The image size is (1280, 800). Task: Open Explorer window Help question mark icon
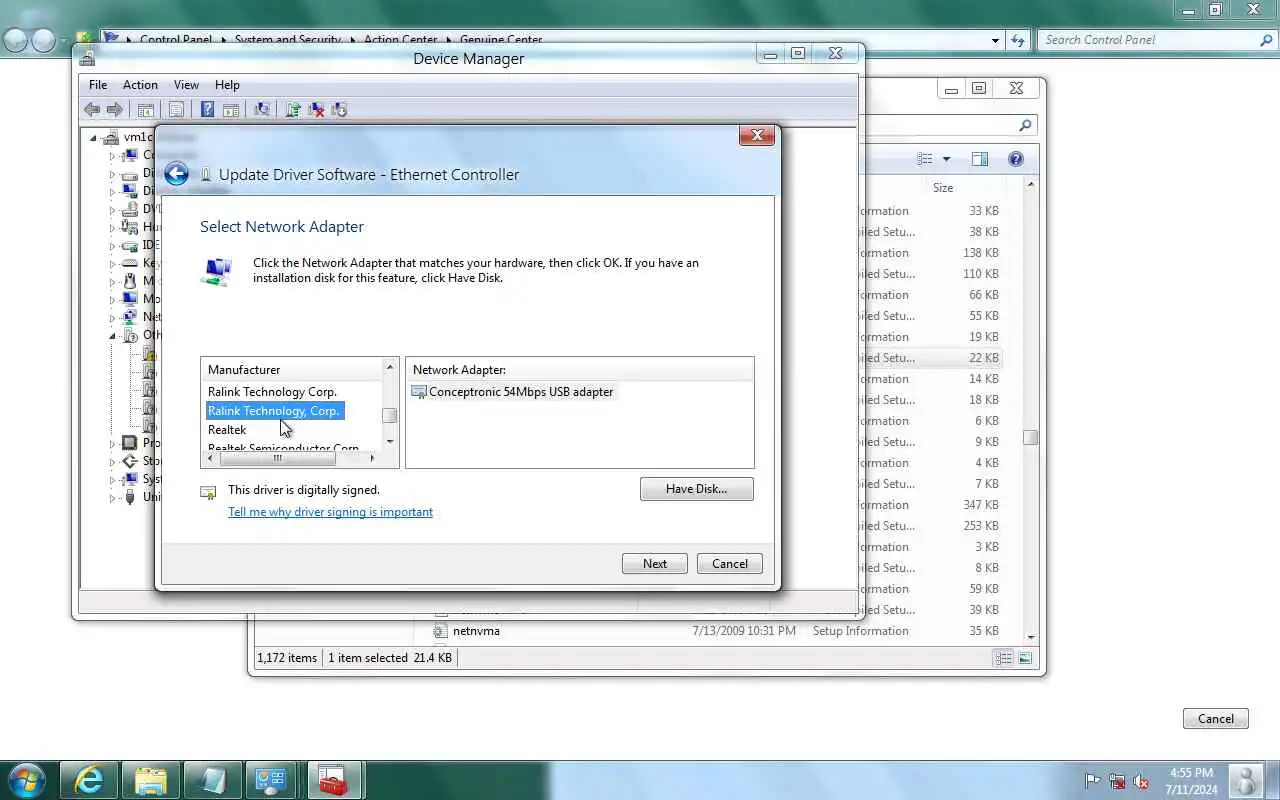1016,159
